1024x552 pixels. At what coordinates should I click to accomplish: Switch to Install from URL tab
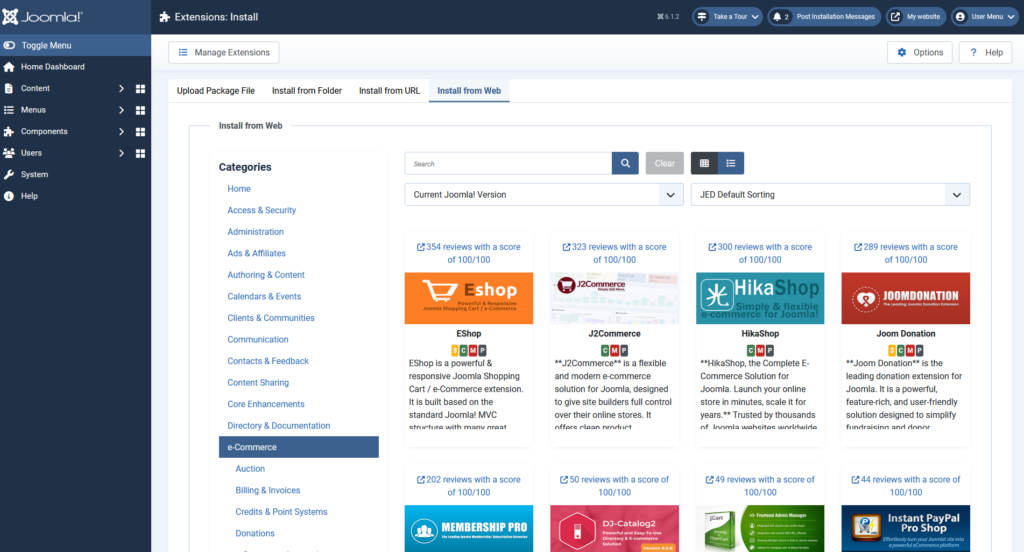point(389,91)
